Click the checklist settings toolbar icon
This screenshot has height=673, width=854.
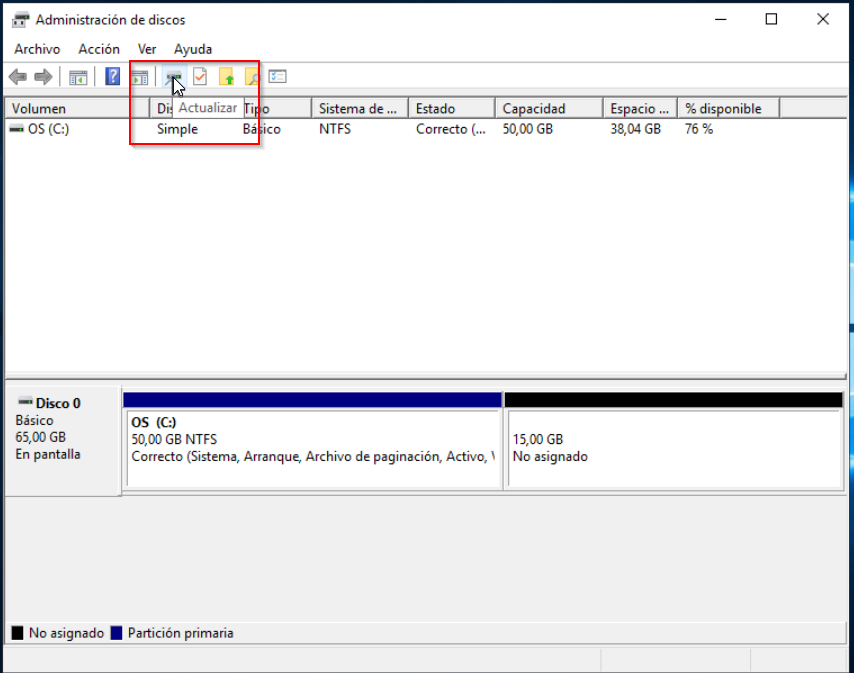coord(278,77)
